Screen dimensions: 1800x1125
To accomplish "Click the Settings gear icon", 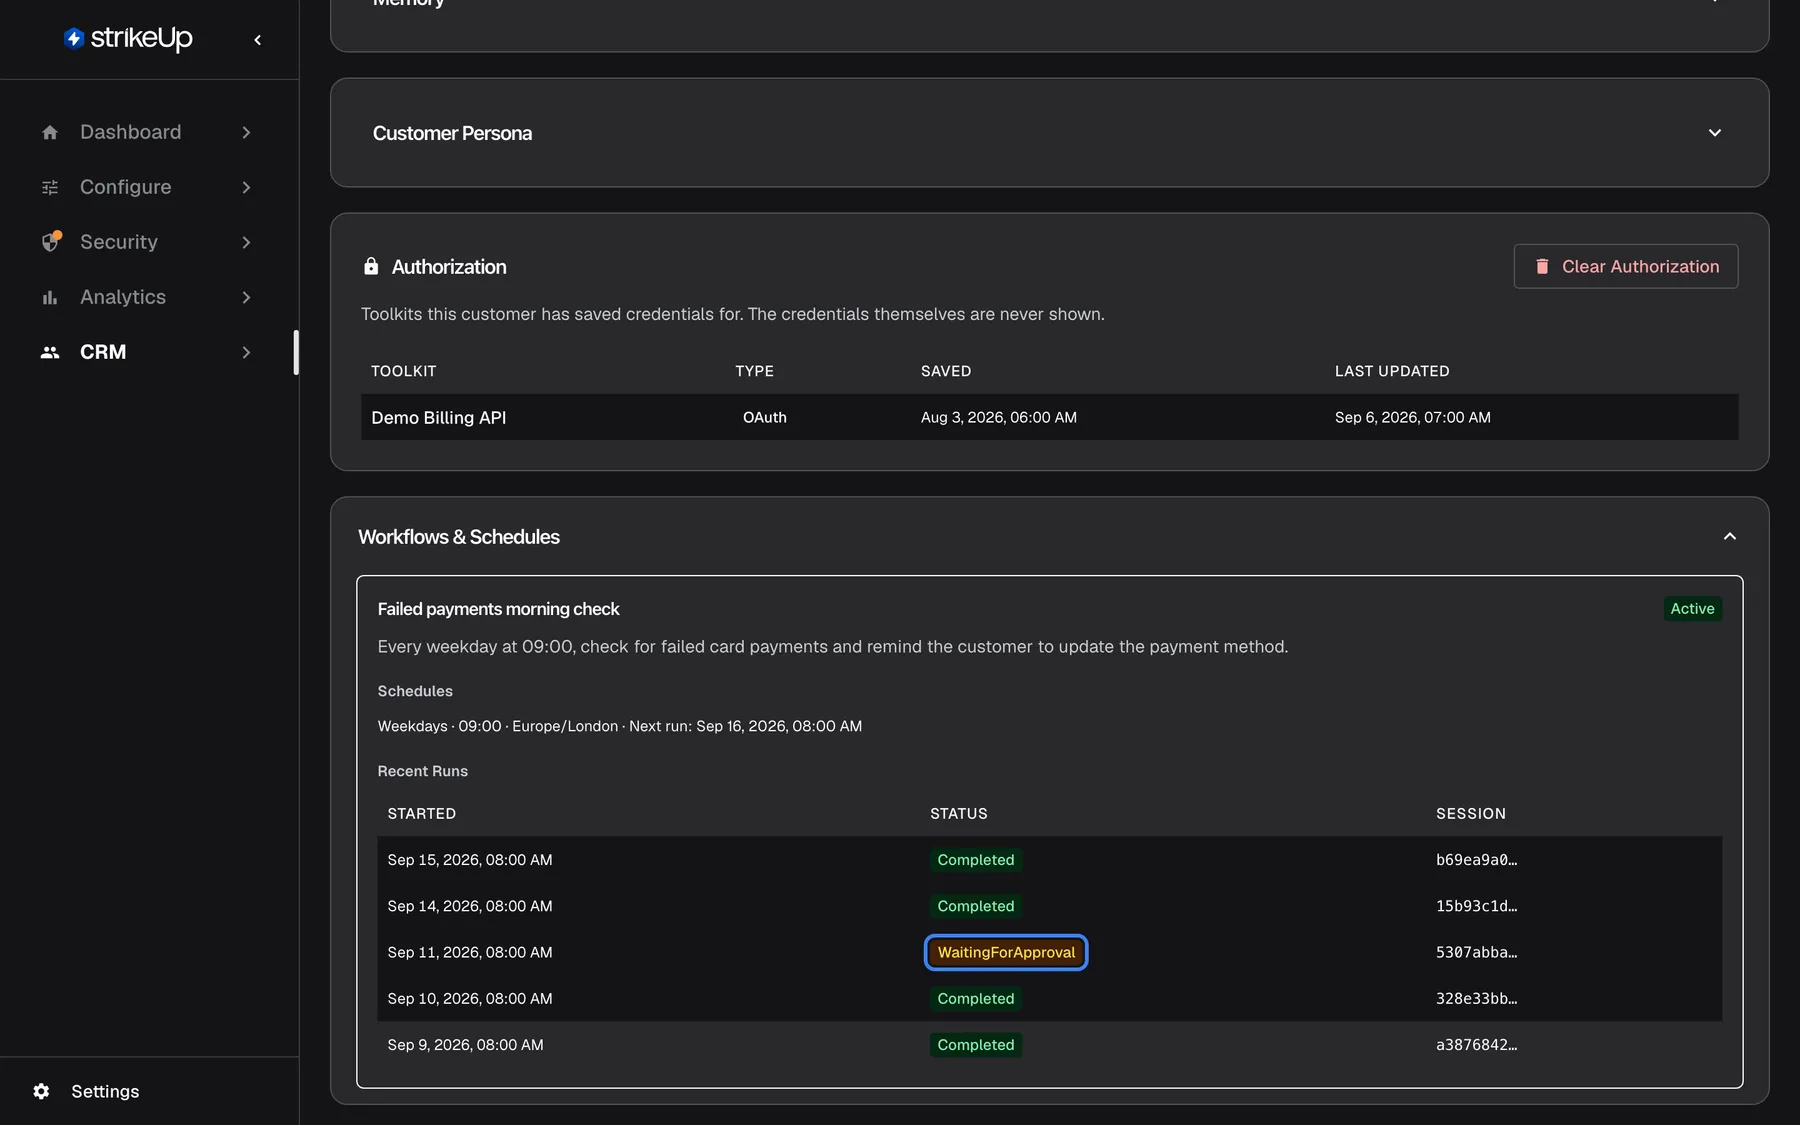I will (41, 1091).
